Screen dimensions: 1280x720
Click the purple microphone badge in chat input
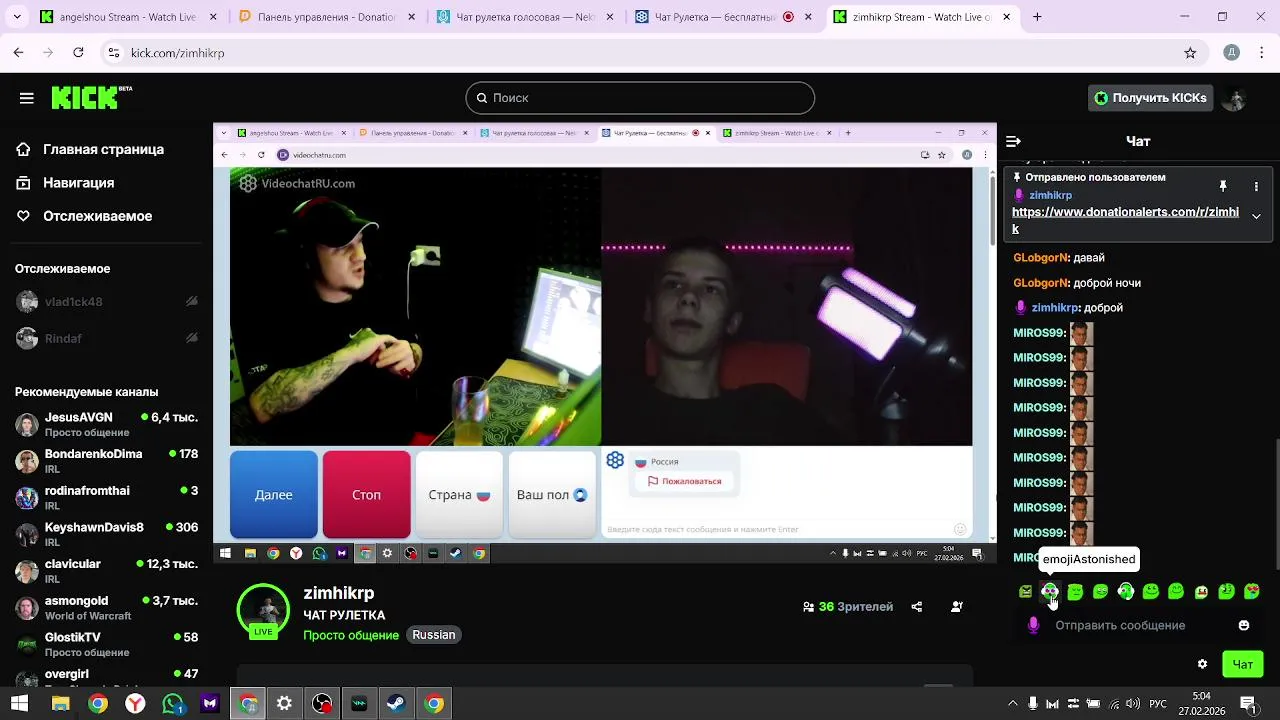1033,625
